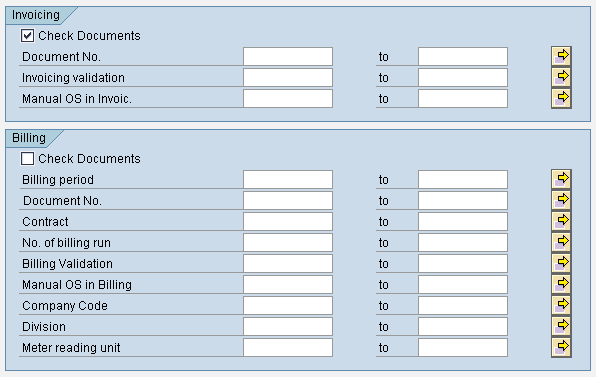Viewport: 596px width, 377px height.
Task: Focus the Contract upper limit field
Action: point(463,222)
